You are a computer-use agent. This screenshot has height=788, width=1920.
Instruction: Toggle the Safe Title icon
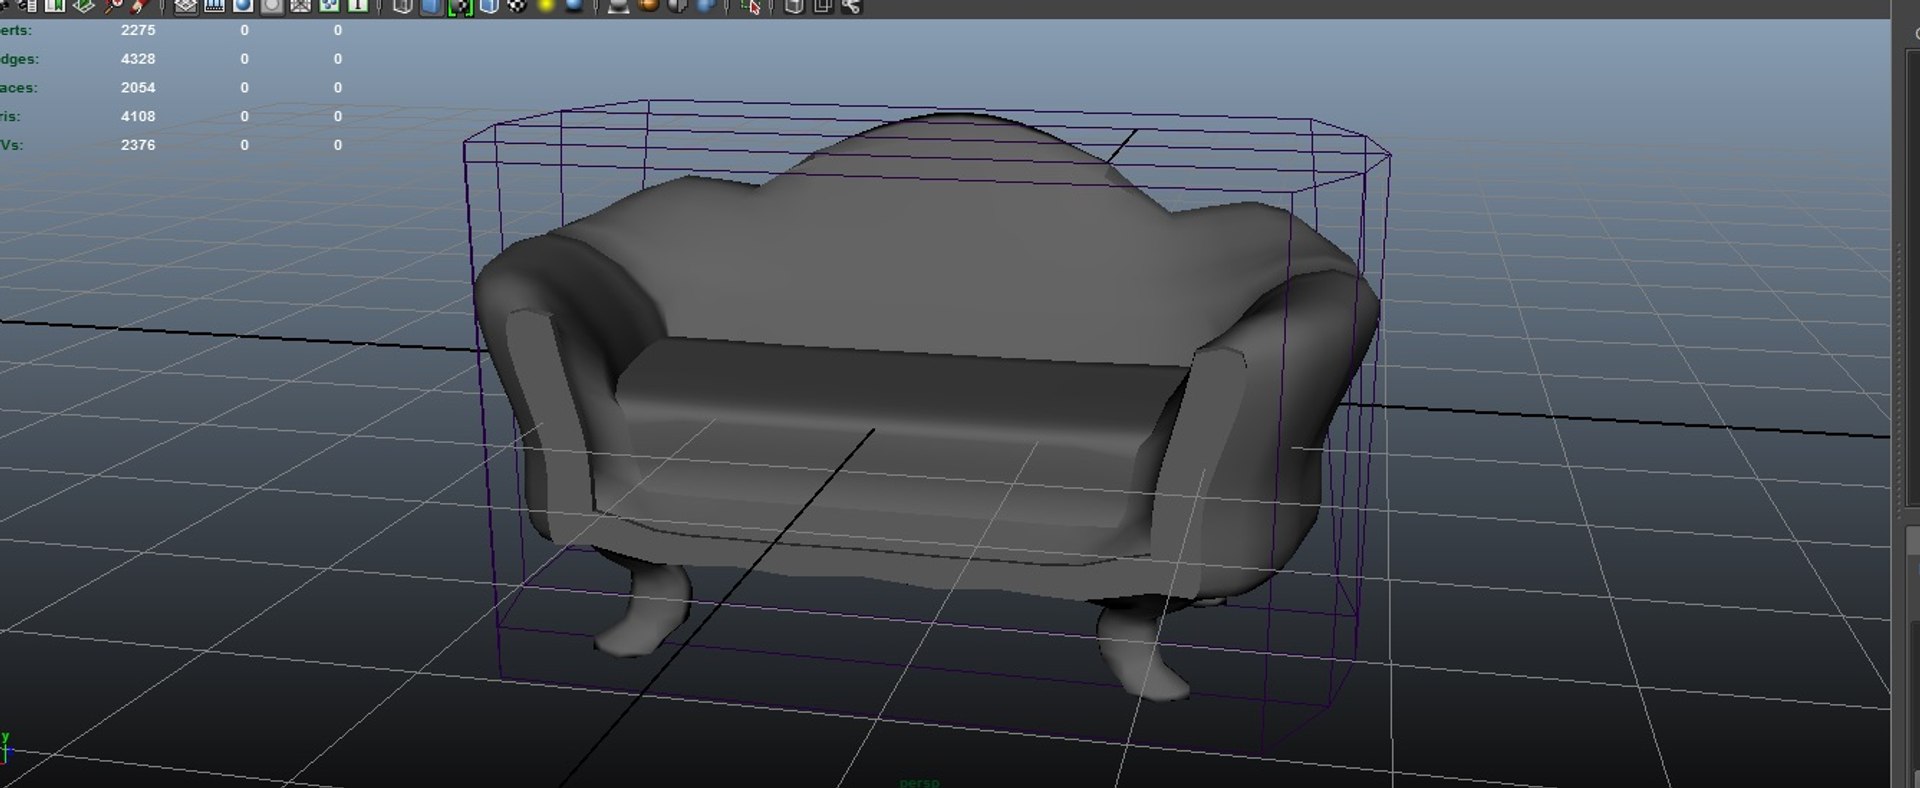pyautogui.click(x=357, y=6)
